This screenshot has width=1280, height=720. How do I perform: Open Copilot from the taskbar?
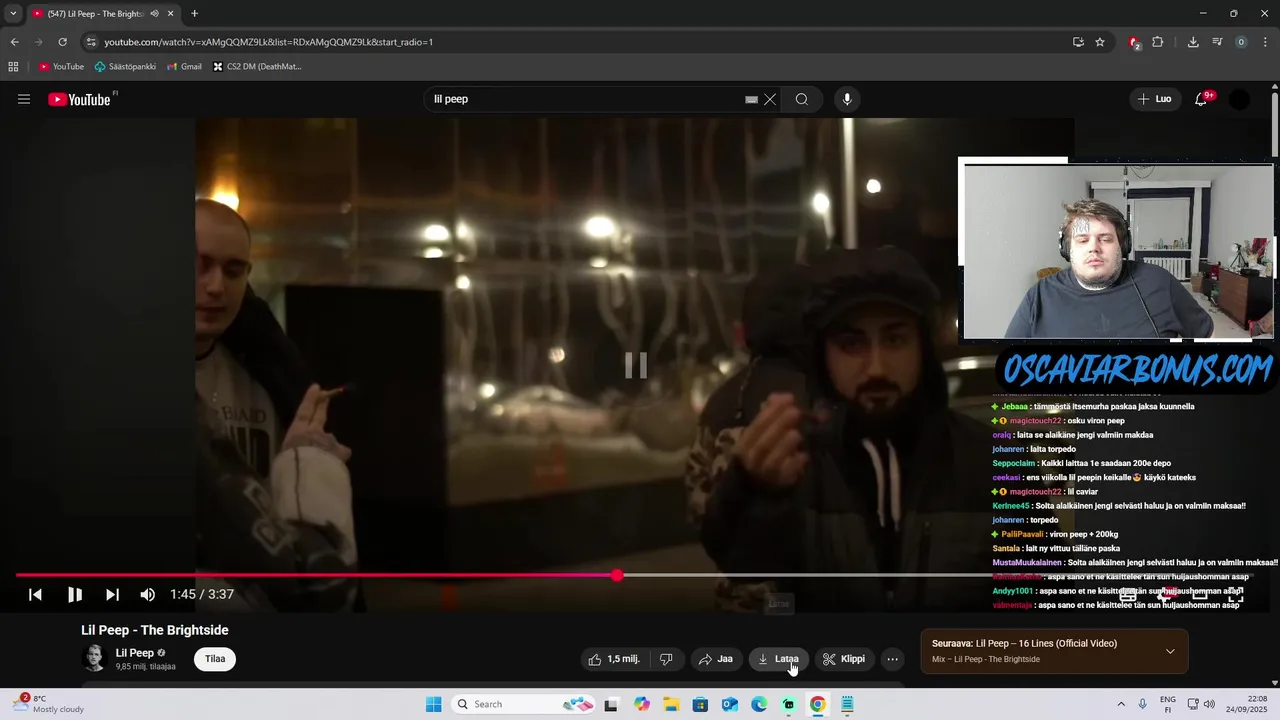coord(642,704)
